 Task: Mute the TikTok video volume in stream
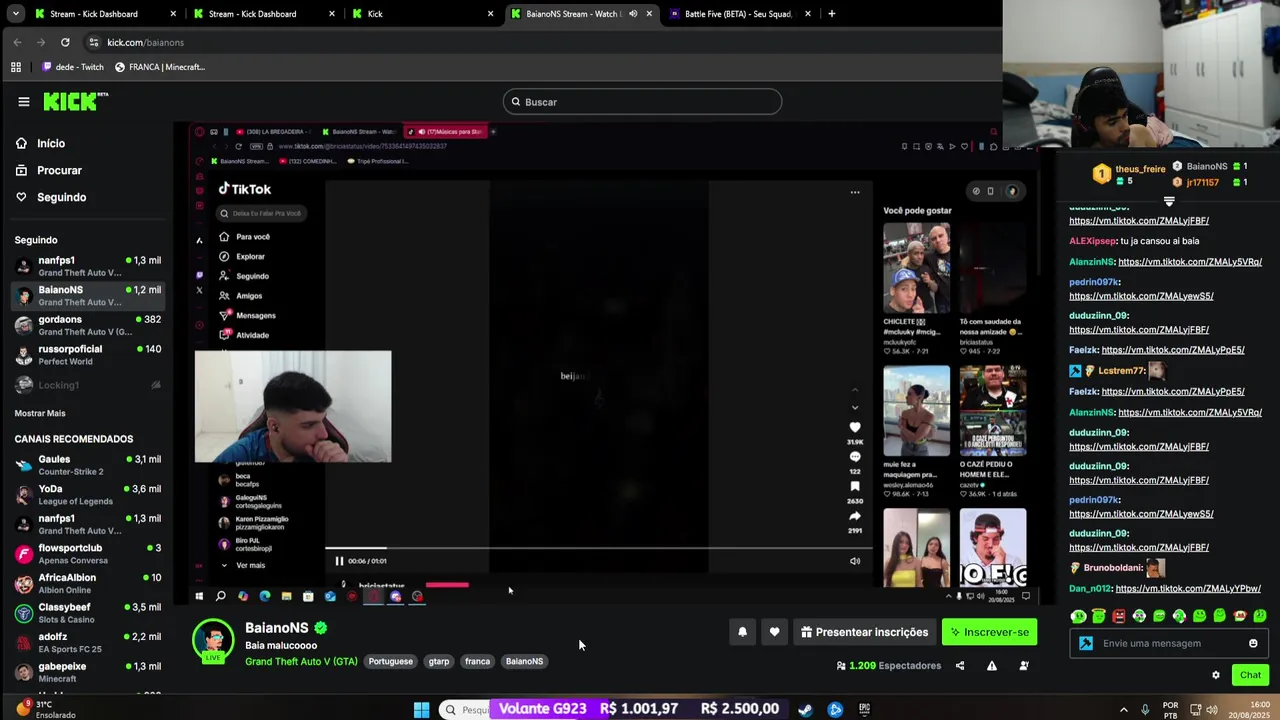point(855,561)
